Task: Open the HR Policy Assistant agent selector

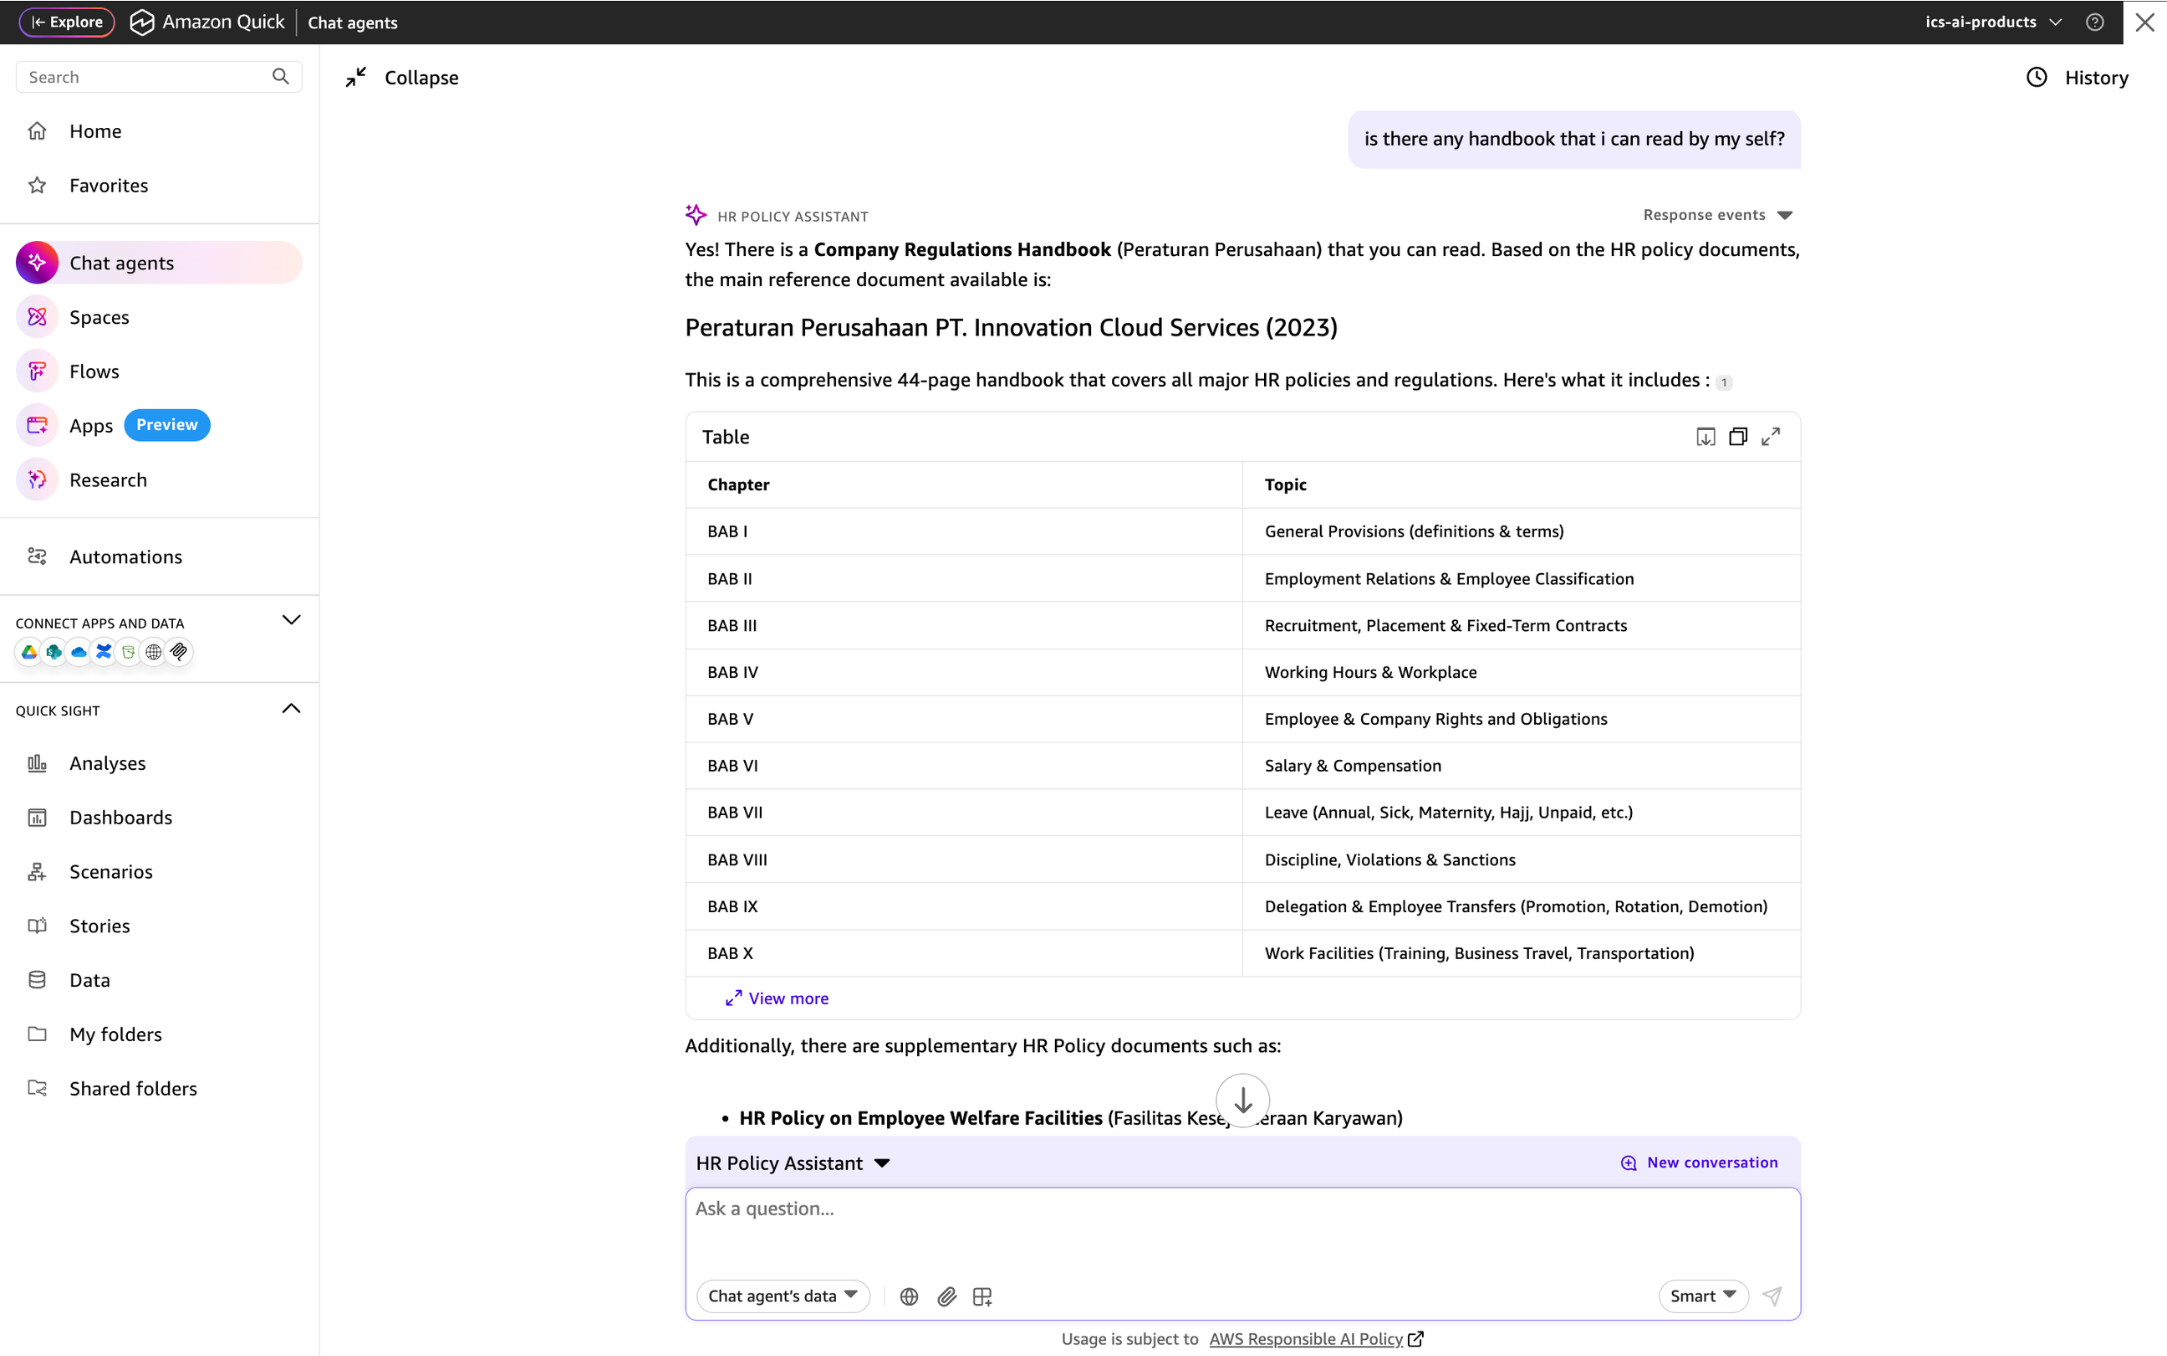Action: pyautogui.click(x=793, y=1163)
